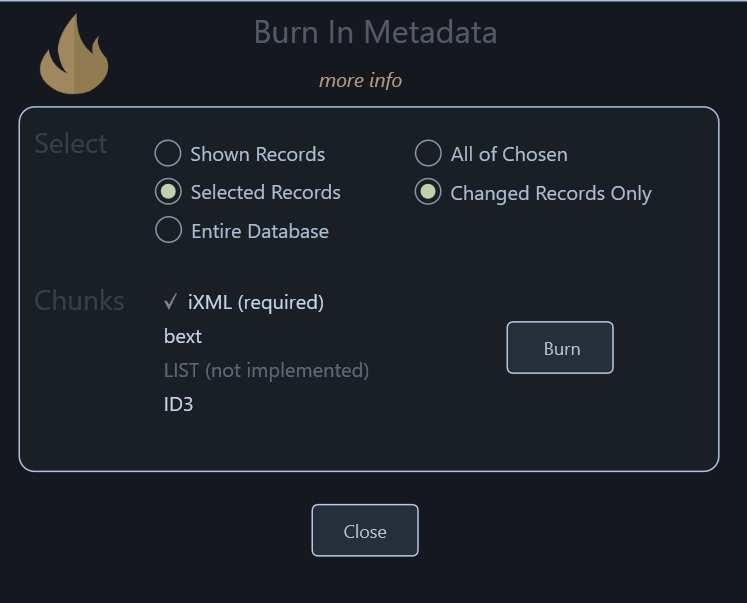Screen dimensions: 747x603
Task: Click the golden flame logo icon
Action: (74, 54)
